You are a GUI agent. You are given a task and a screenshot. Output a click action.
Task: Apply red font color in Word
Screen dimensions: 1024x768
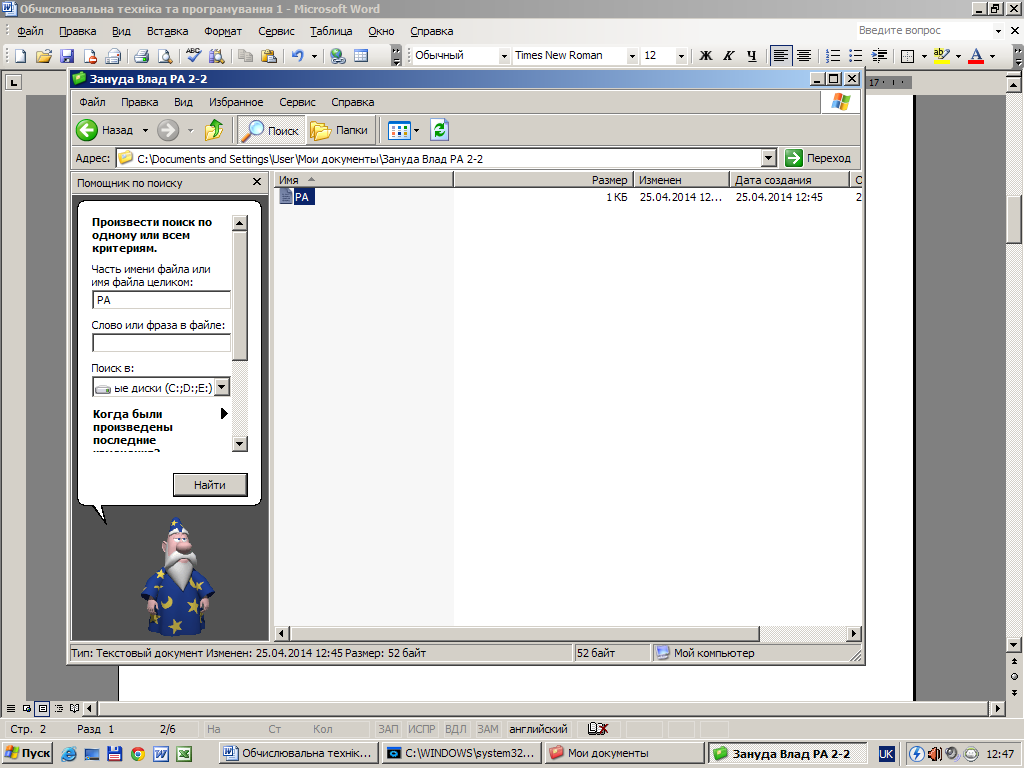click(x=976, y=56)
